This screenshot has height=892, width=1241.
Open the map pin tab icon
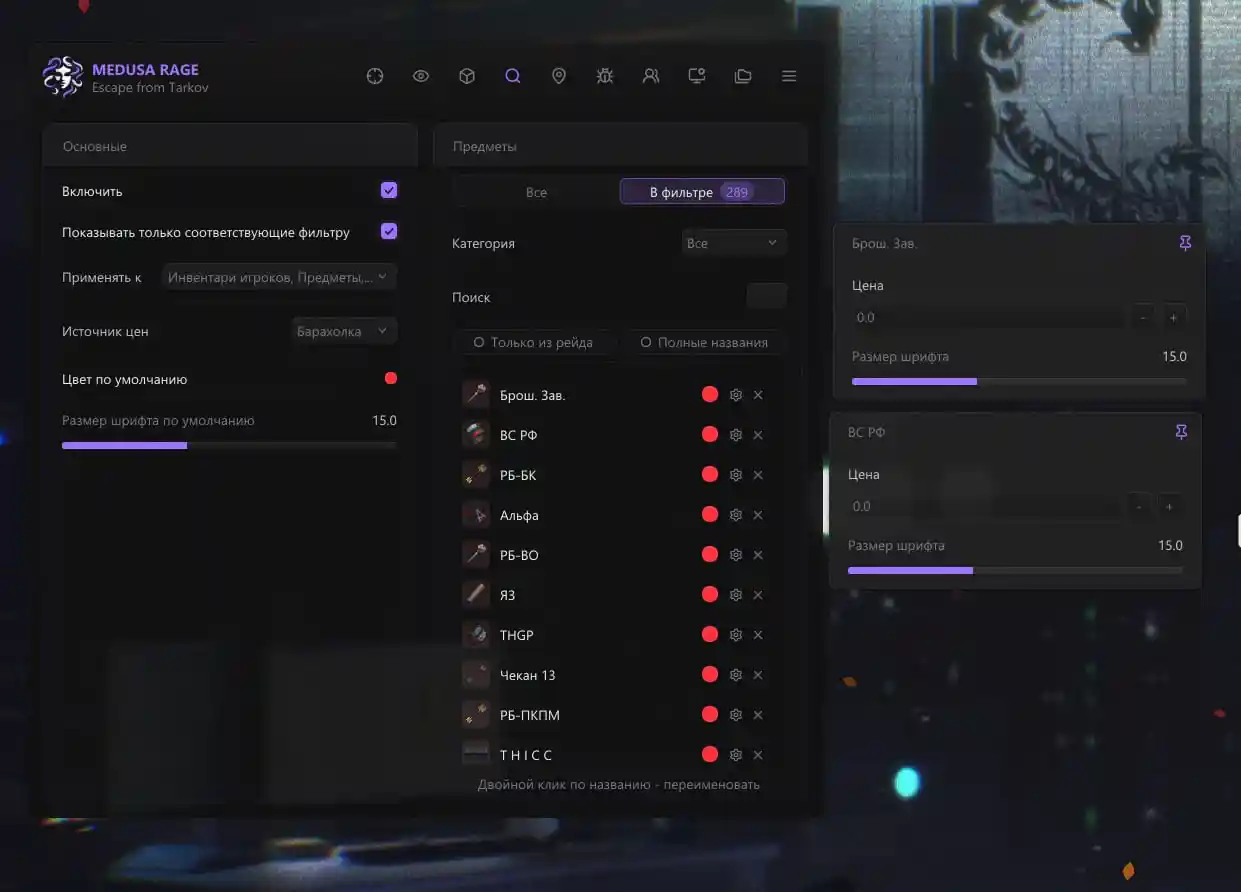tap(559, 76)
